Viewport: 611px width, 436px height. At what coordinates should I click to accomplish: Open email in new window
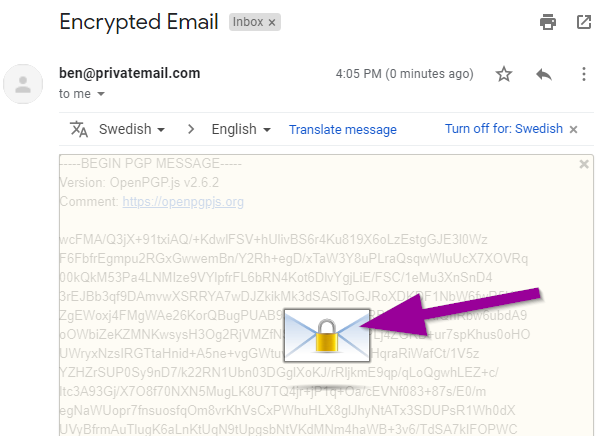point(584,22)
